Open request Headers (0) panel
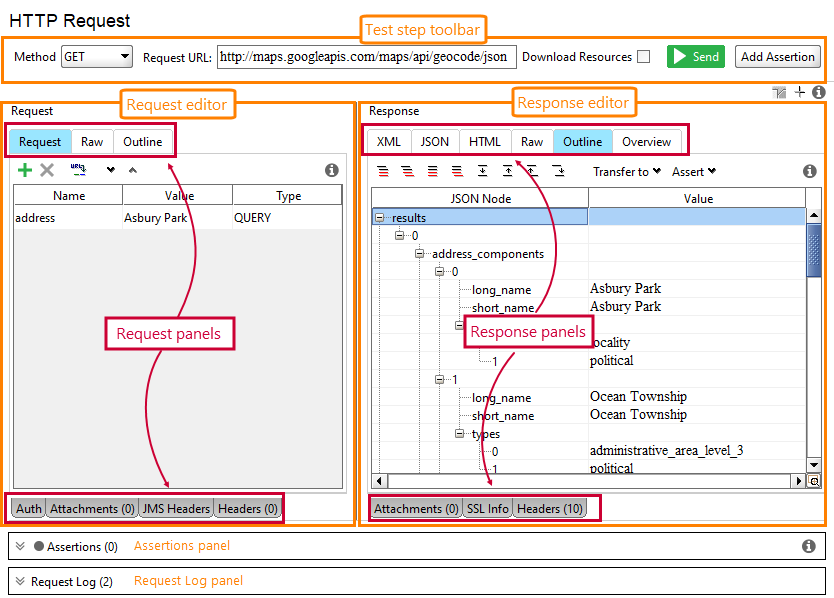 248,509
